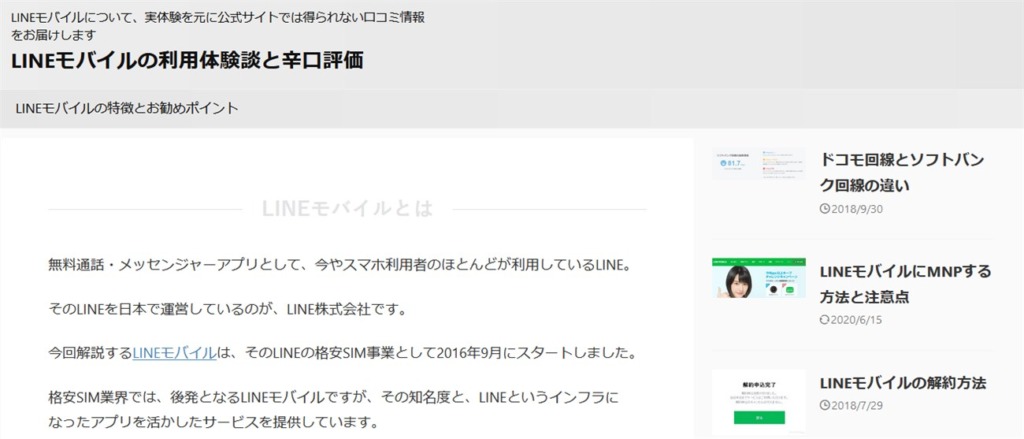1024x439 pixels.
Task: Click date text 2018/7/29
Action: (x=857, y=405)
